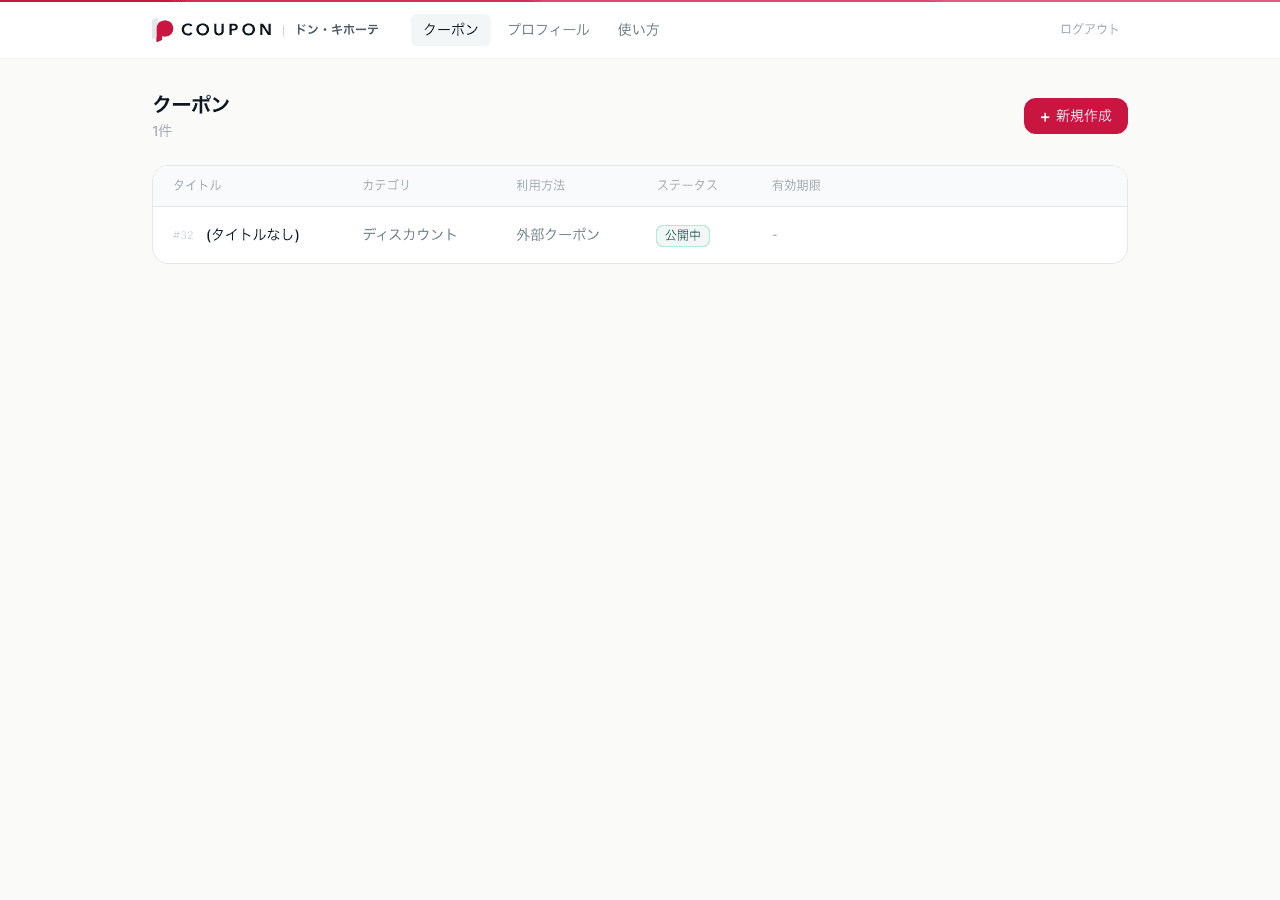Image resolution: width=1280 pixels, height=900 pixels.
Task: Click the 新規作成 button
Action: [1076, 116]
